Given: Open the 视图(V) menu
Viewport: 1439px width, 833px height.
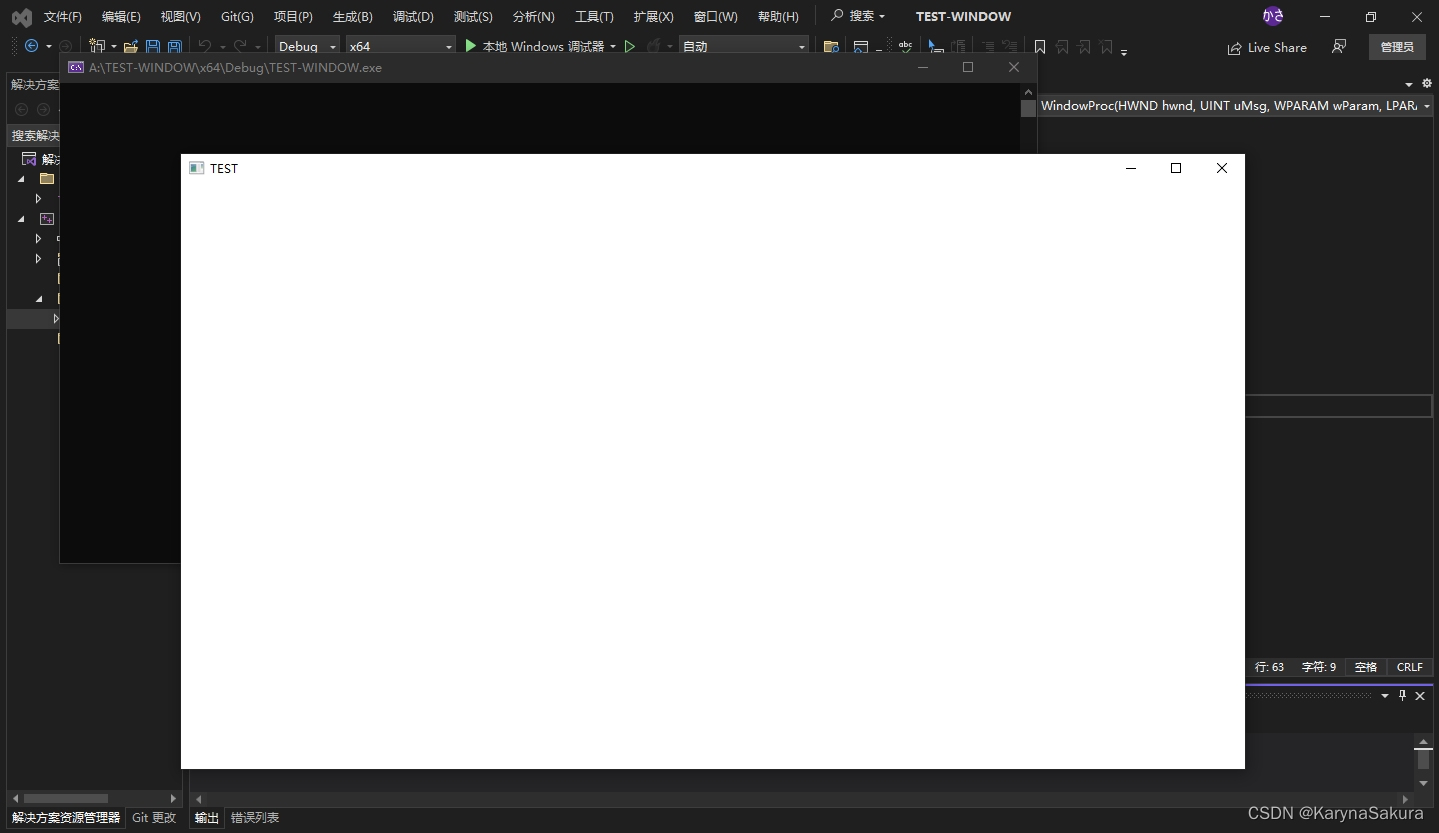Looking at the screenshot, I should coord(180,16).
